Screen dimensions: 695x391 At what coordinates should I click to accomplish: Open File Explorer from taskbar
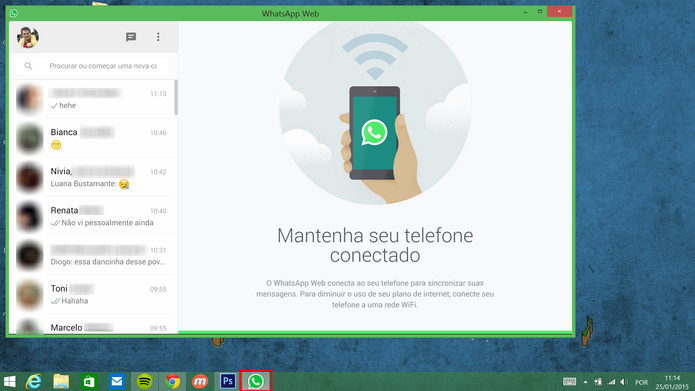pyautogui.click(x=61, y=381)
